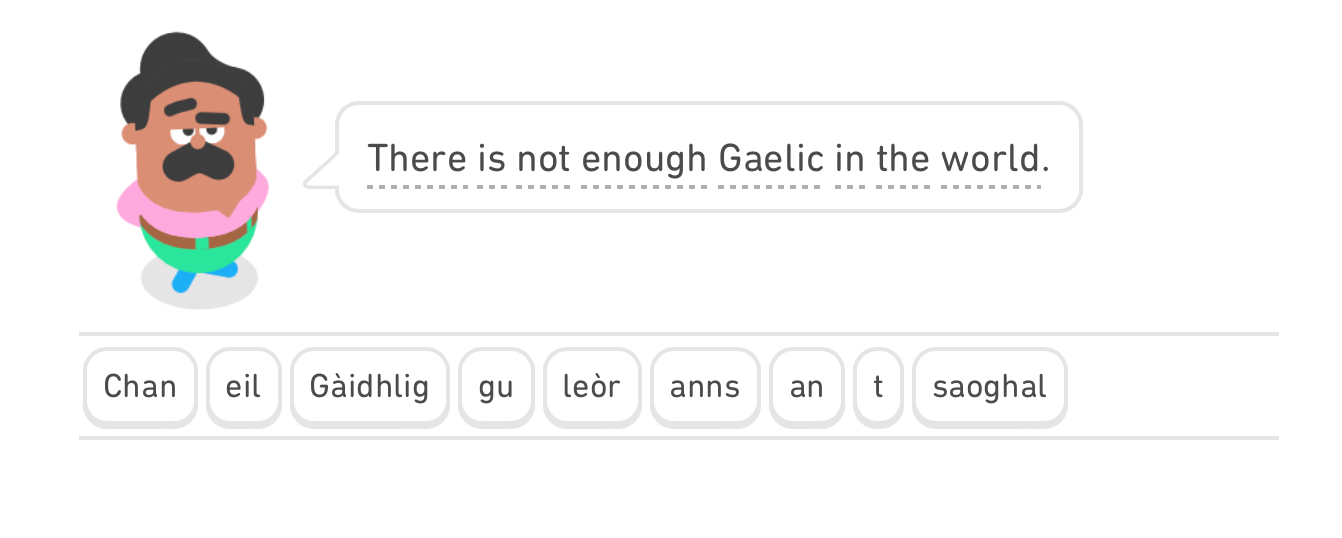Select the 'saoghal' word tile

point(989,387)
